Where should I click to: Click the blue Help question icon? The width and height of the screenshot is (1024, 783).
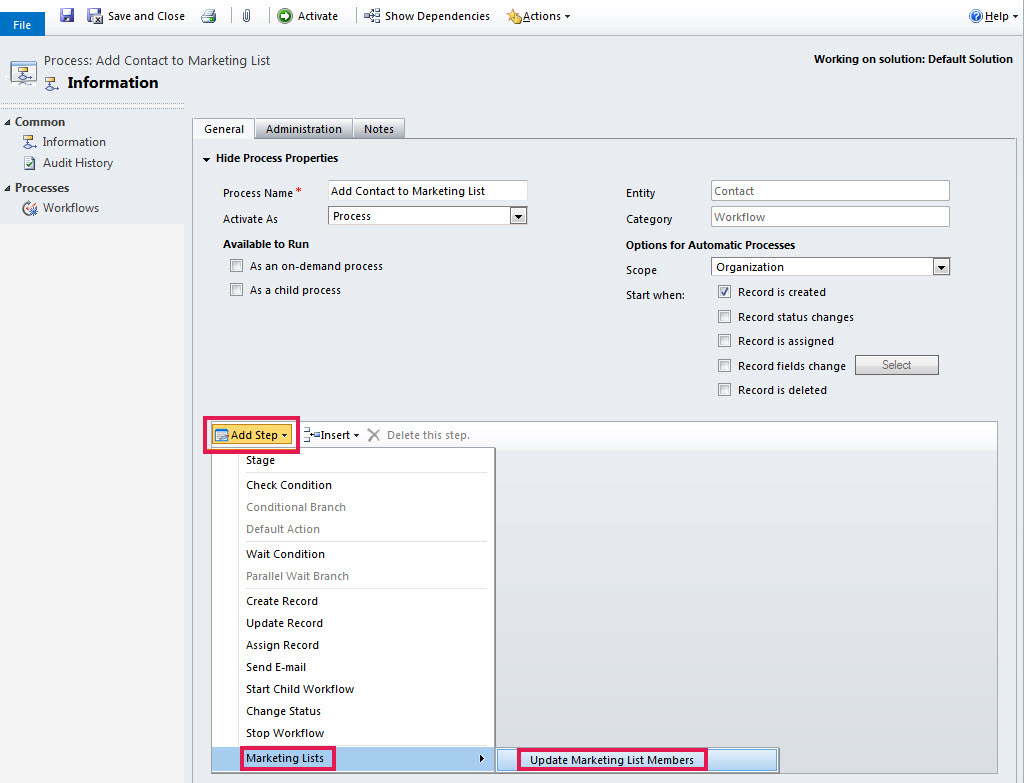tap(976, 16)
